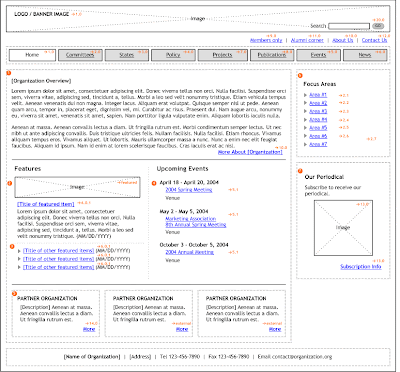Viewport: 400px width, 372px height.
Task: Select the Events navigation tab
Action: 318,55
